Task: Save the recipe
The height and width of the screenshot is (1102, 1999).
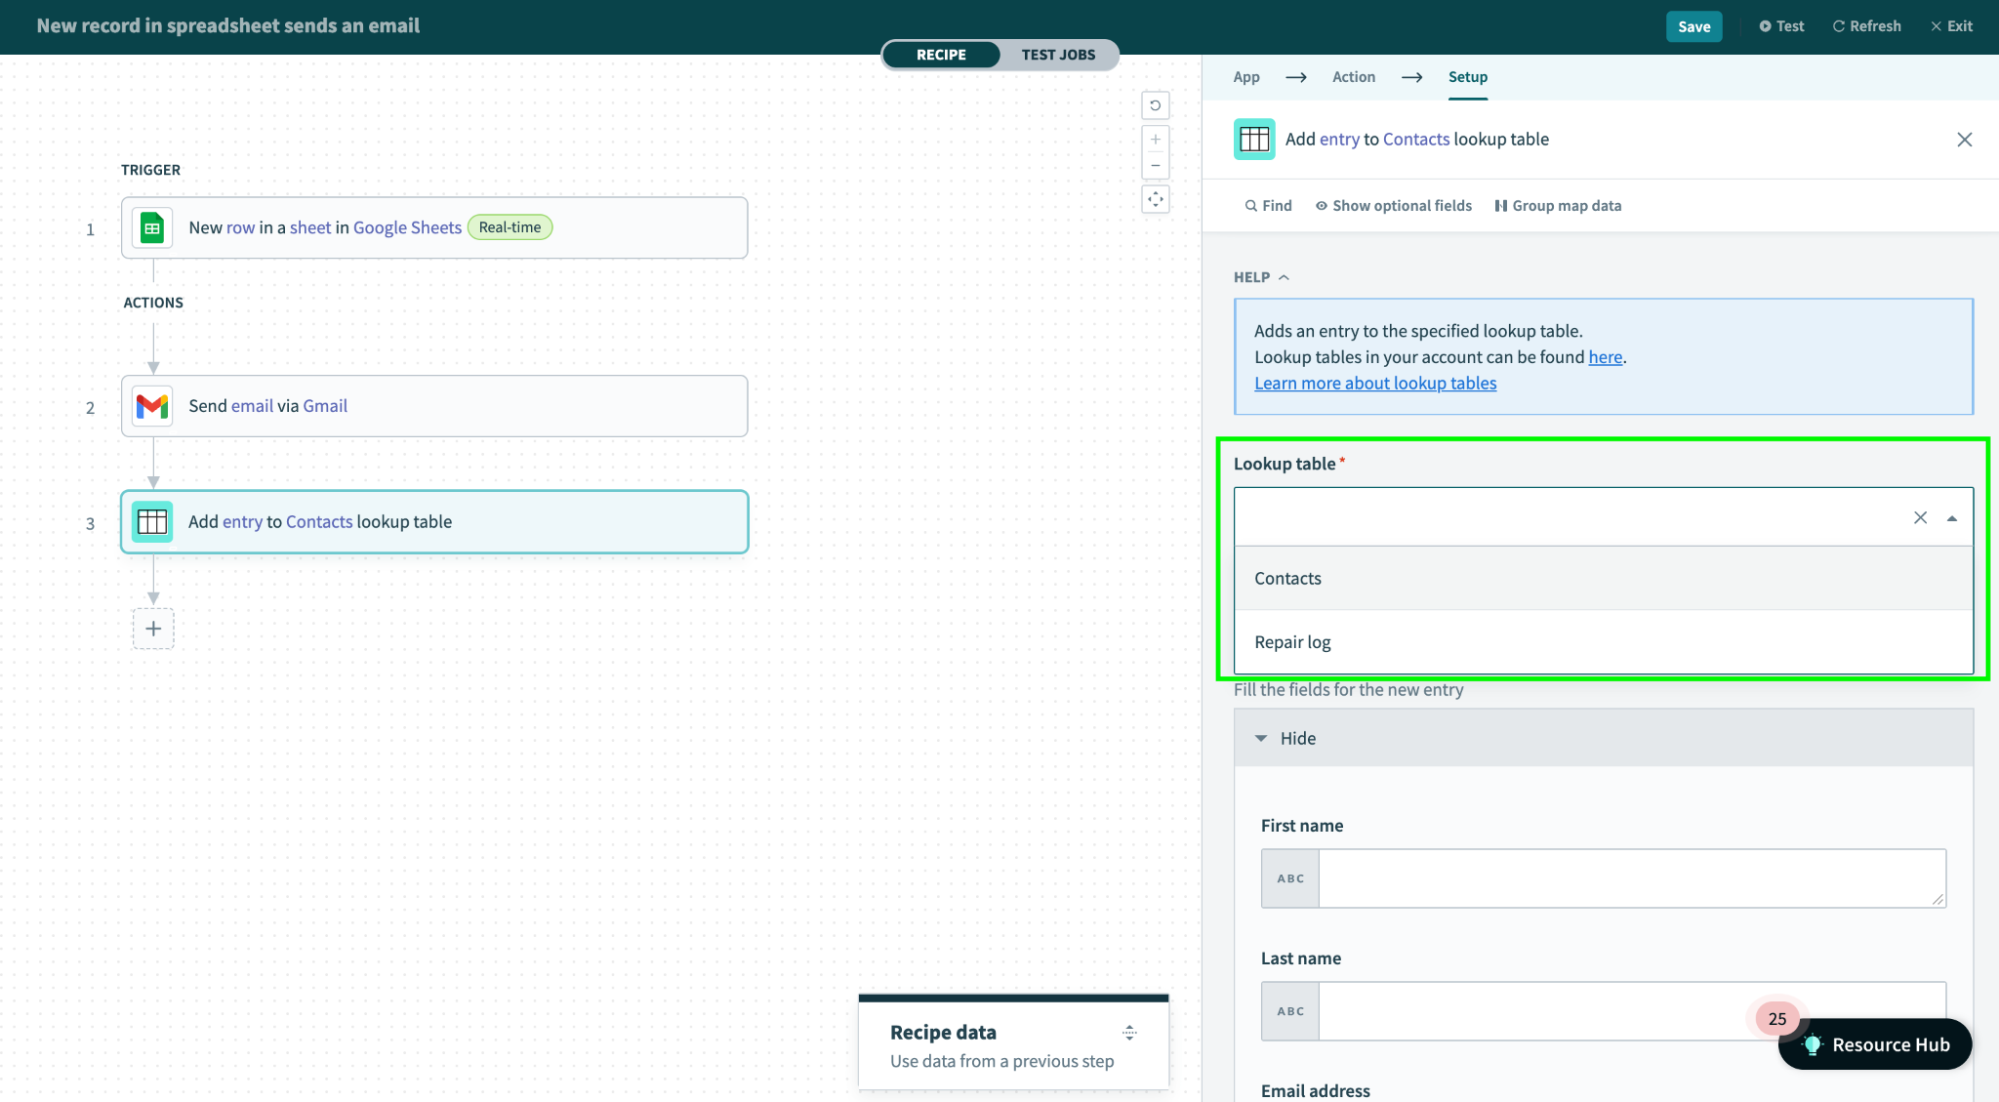Action: click(1693, 27)
